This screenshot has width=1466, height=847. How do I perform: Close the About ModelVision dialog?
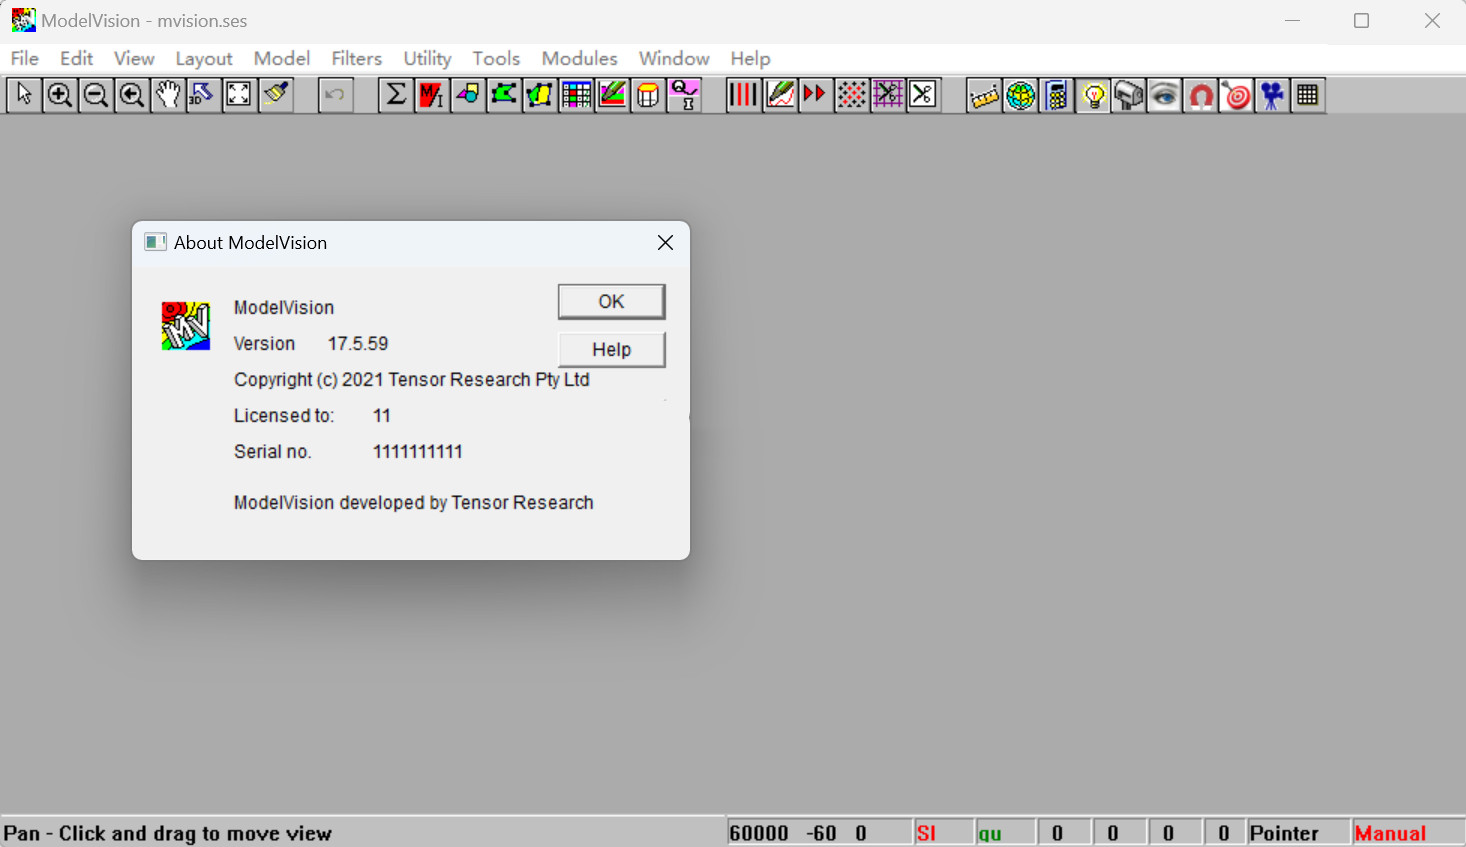665,243
